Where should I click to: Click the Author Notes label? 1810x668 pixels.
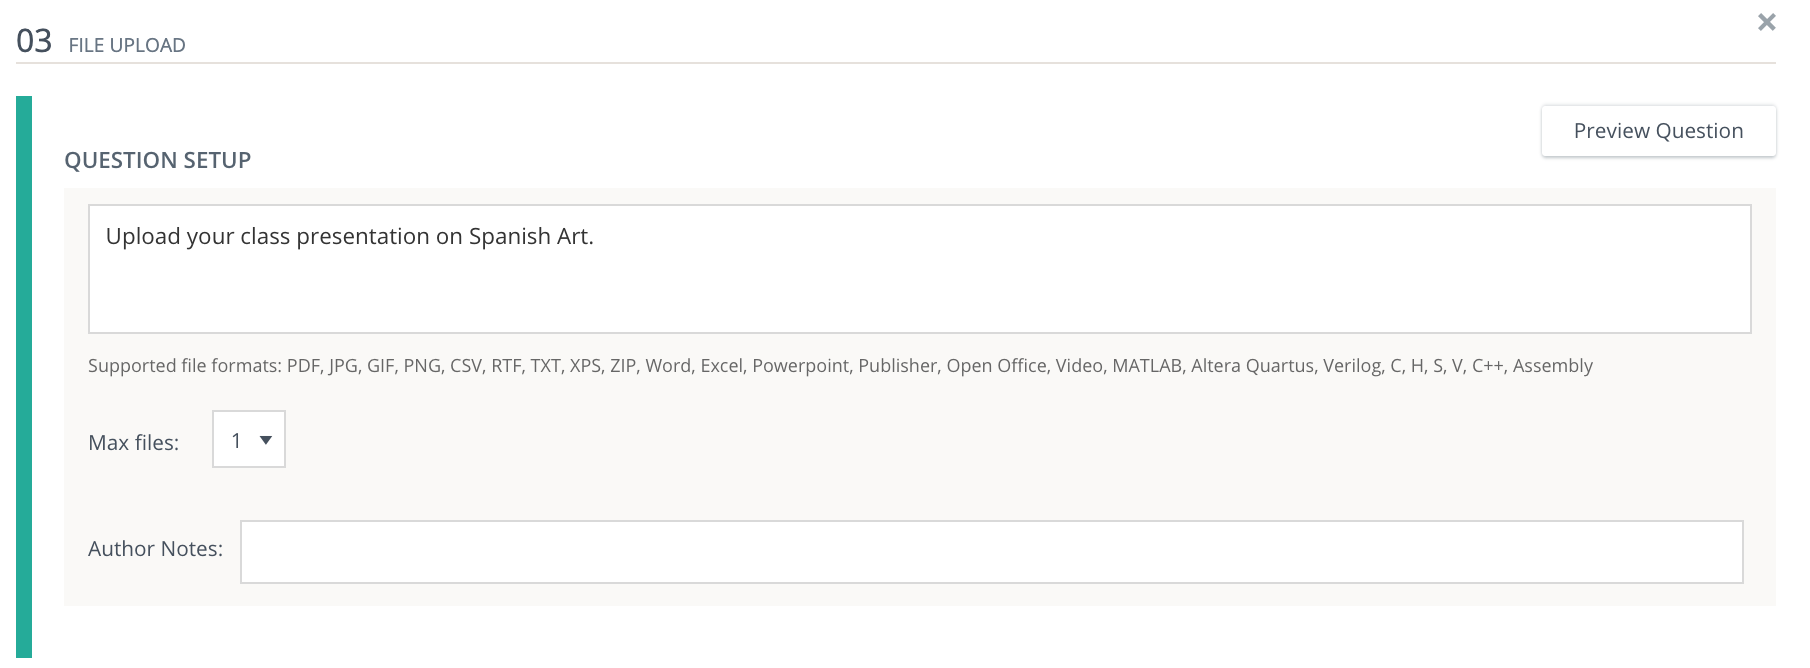155,548
